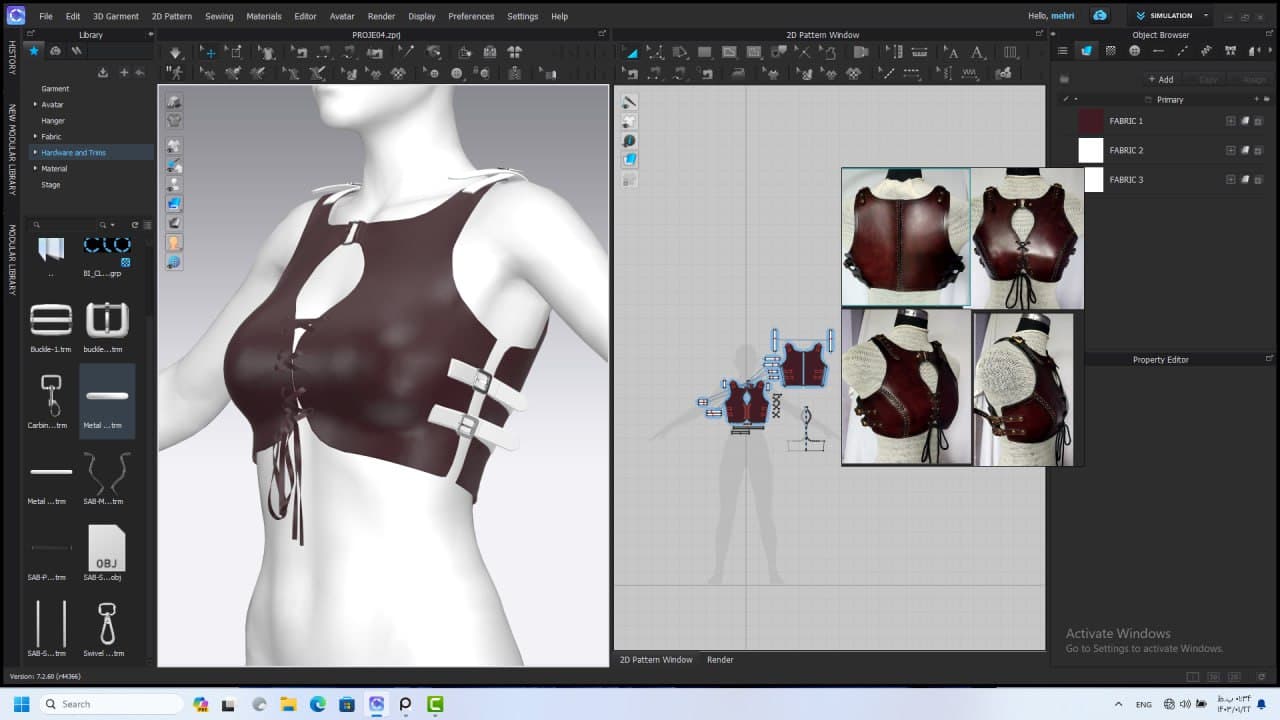Open the Fabric tab icon in Object Browser
The image size is (1280, 720).
point(1086,51)
